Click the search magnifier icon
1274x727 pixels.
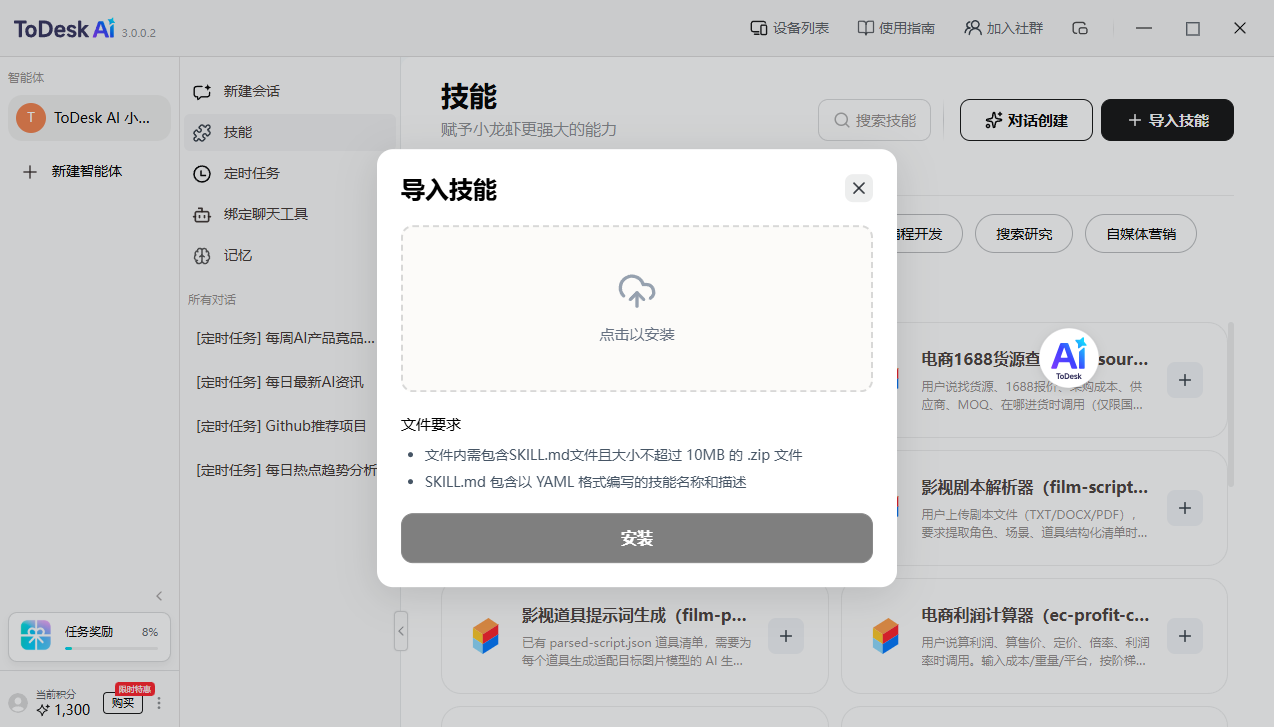(x=840, y=120)
